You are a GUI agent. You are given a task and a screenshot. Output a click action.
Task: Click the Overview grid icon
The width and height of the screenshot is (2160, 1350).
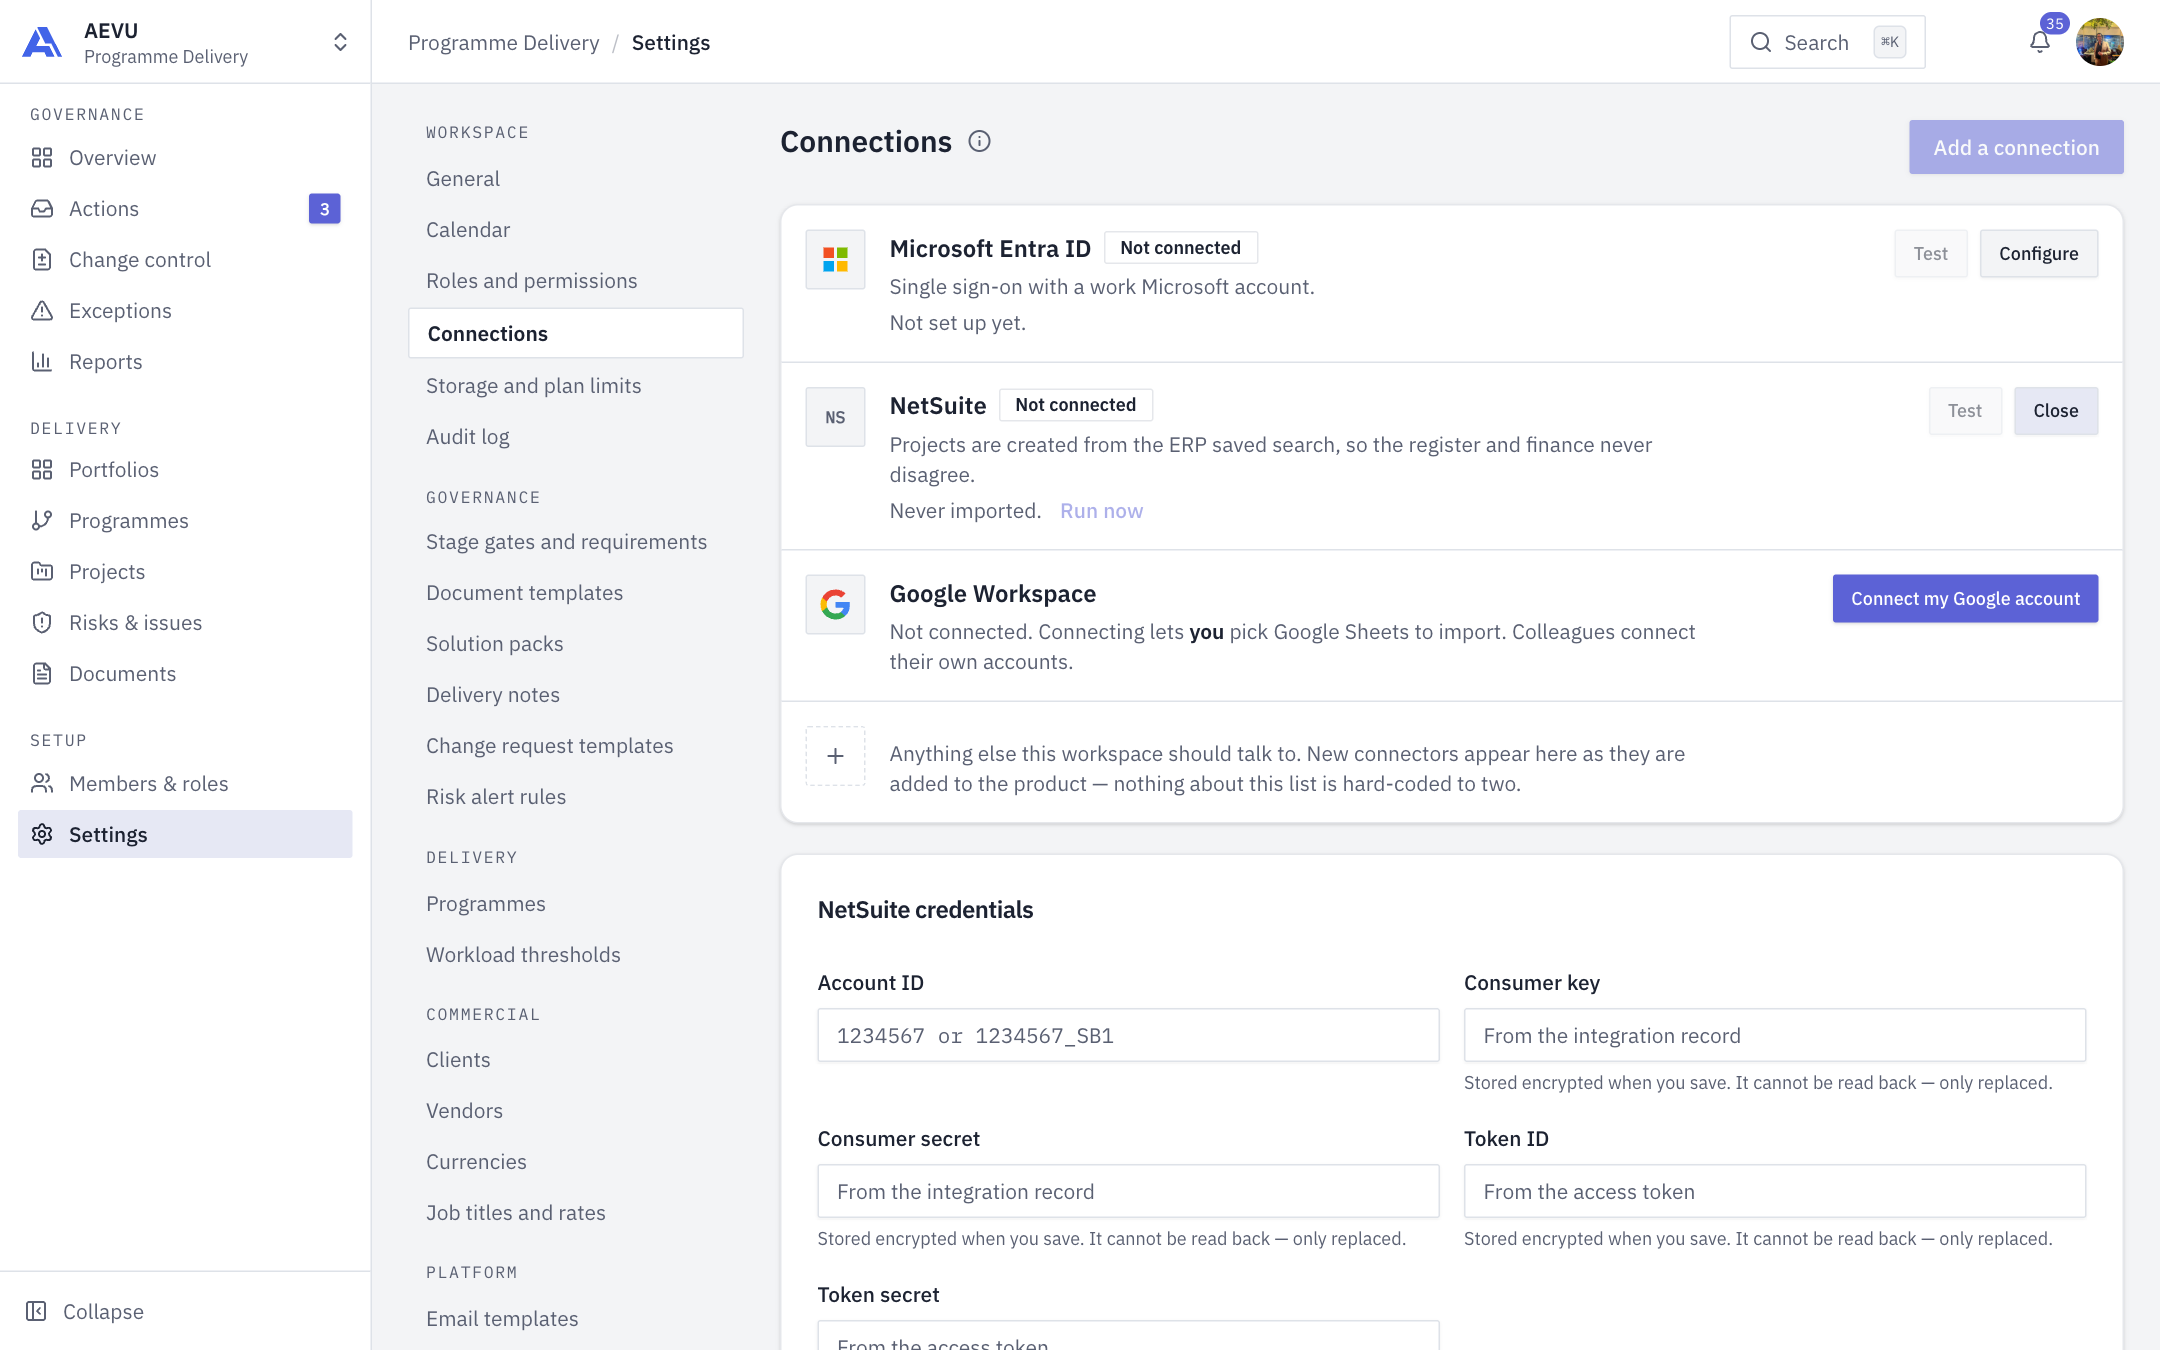point(42,158)
